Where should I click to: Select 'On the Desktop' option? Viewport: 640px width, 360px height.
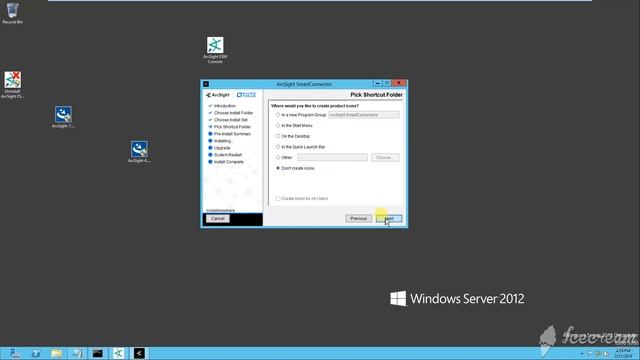(278, 136)
